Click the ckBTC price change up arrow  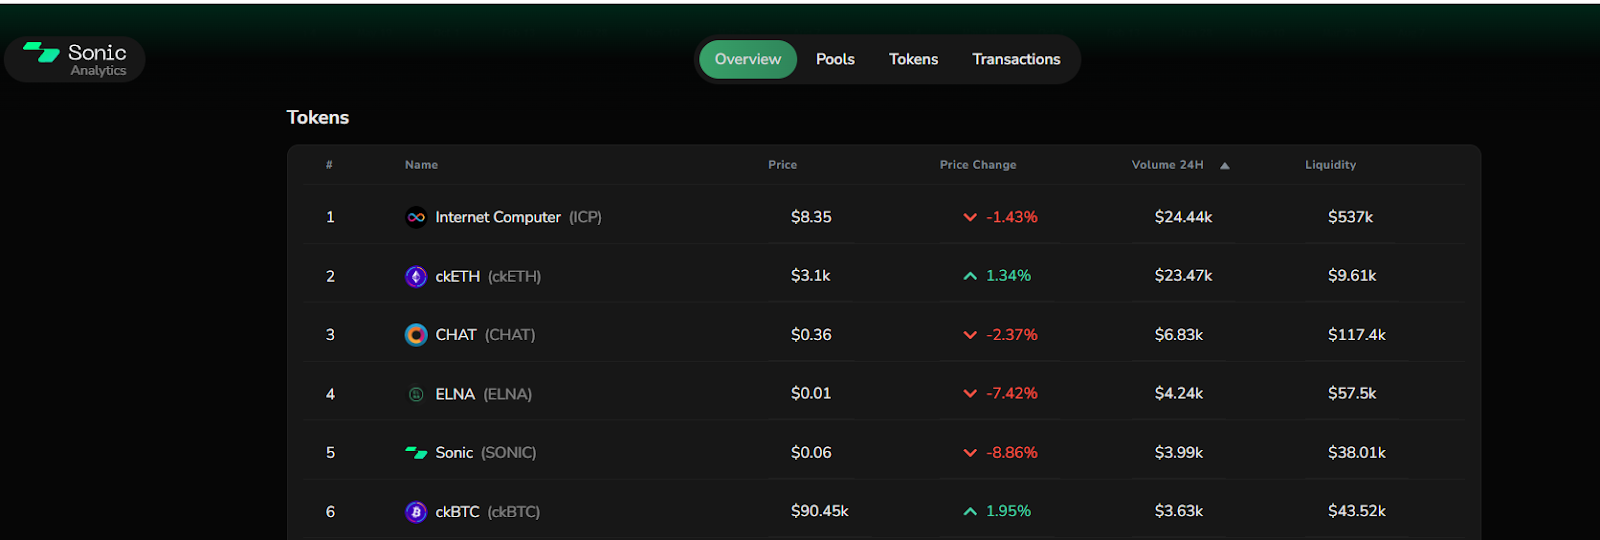coord(969,512)
